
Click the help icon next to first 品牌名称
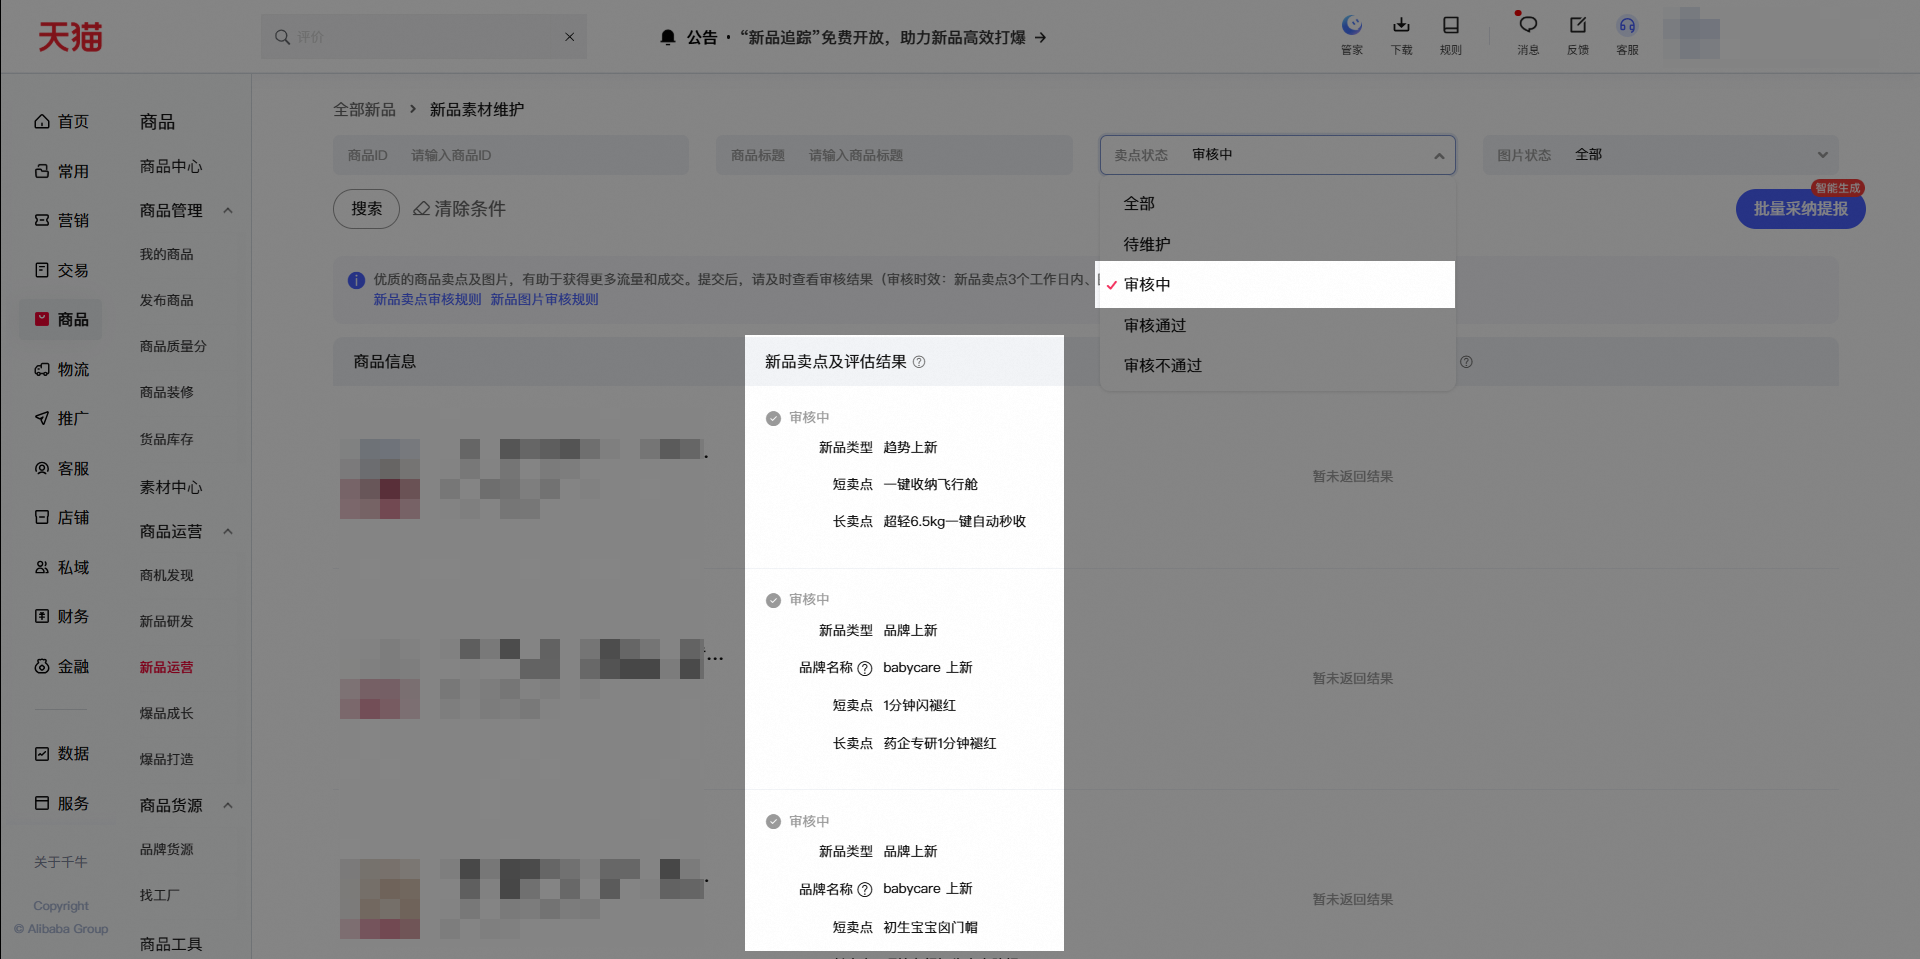tap(865, 668)
